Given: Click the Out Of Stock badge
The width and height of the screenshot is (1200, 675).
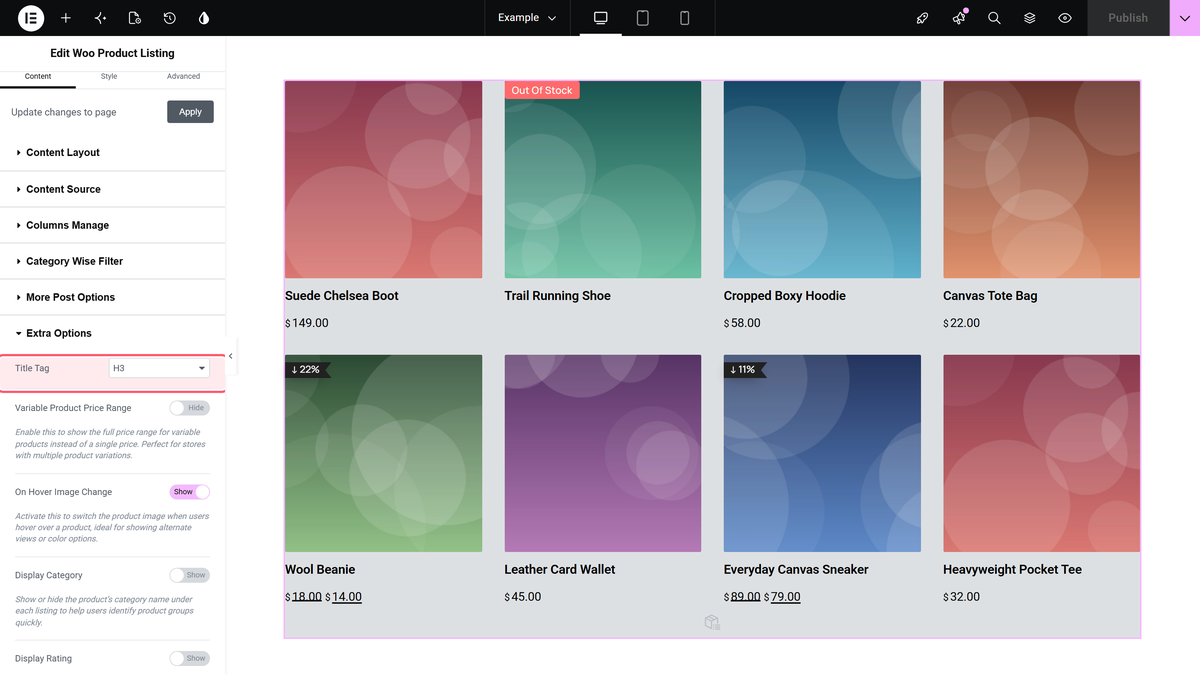Looking at the screenshot, I should tap(542, 90).
